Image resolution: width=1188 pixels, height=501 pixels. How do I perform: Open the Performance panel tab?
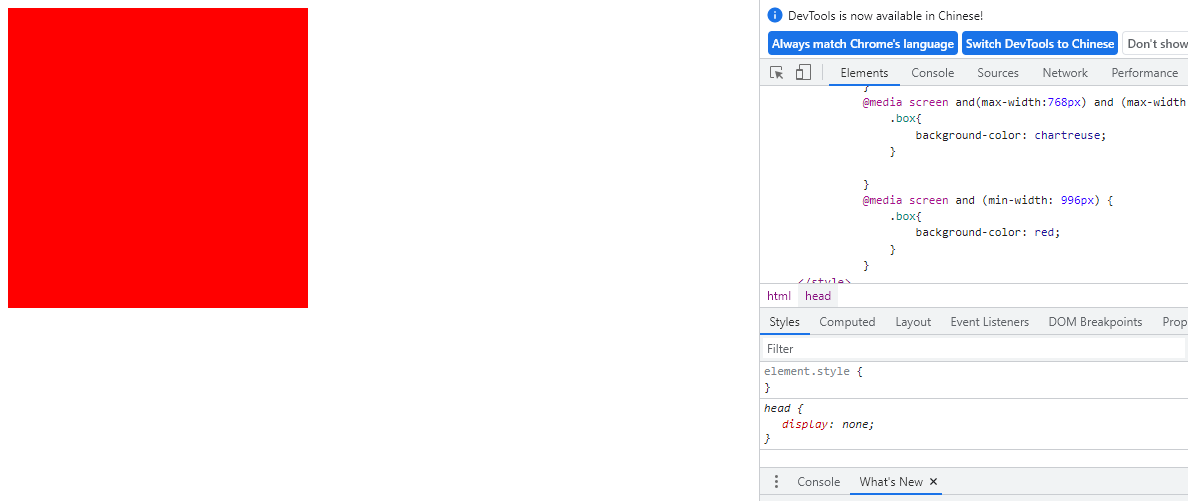click(x=1144, y=73)
